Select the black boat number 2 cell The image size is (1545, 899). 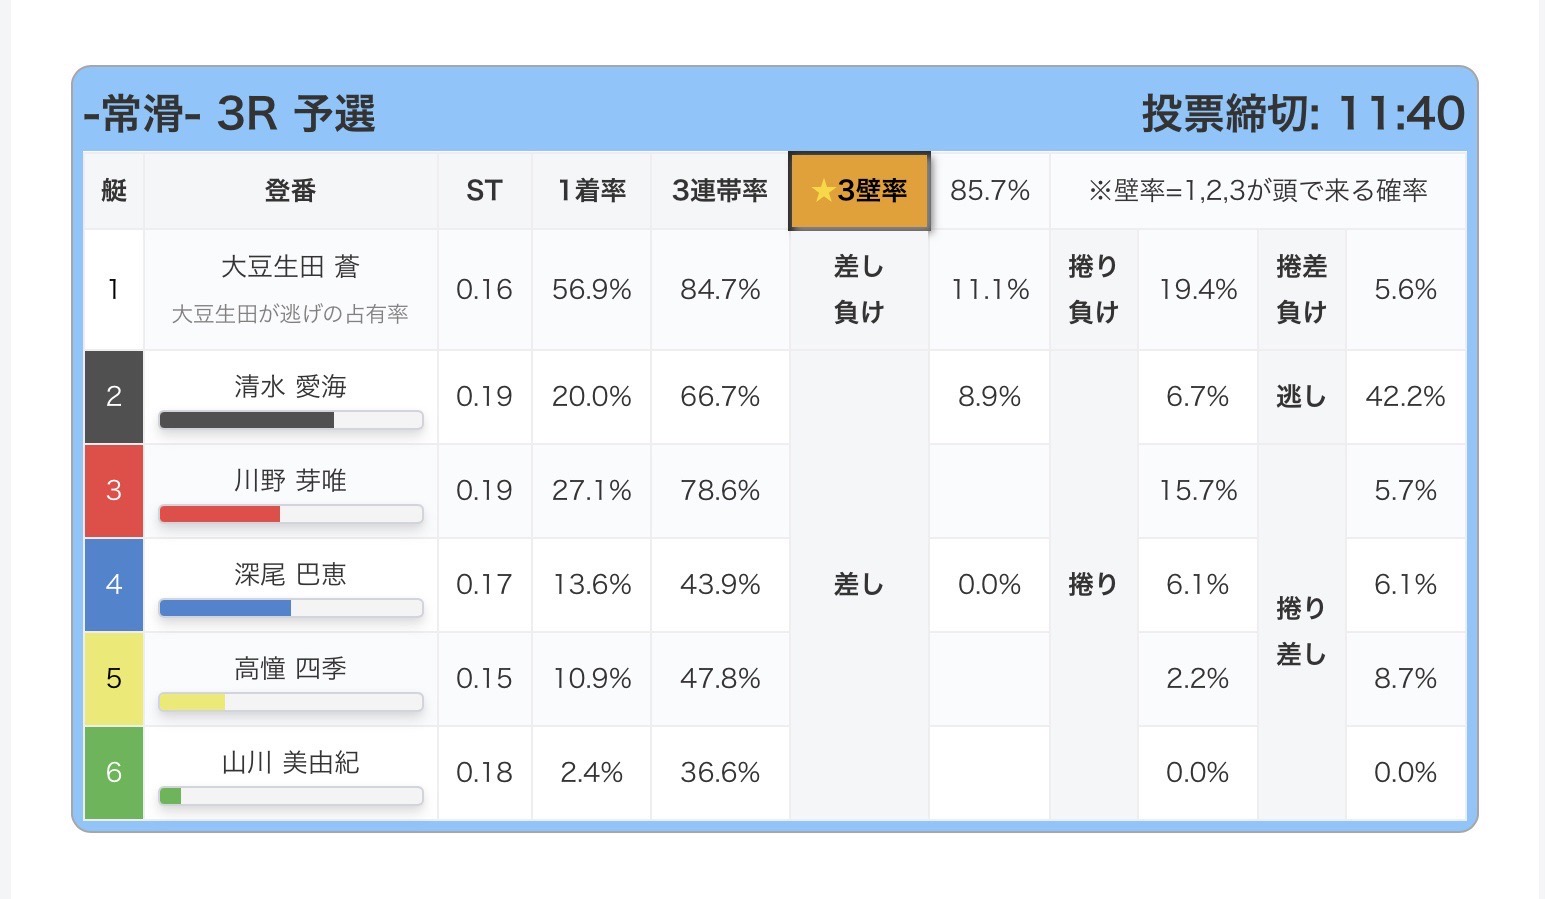(x=114, y=397)
